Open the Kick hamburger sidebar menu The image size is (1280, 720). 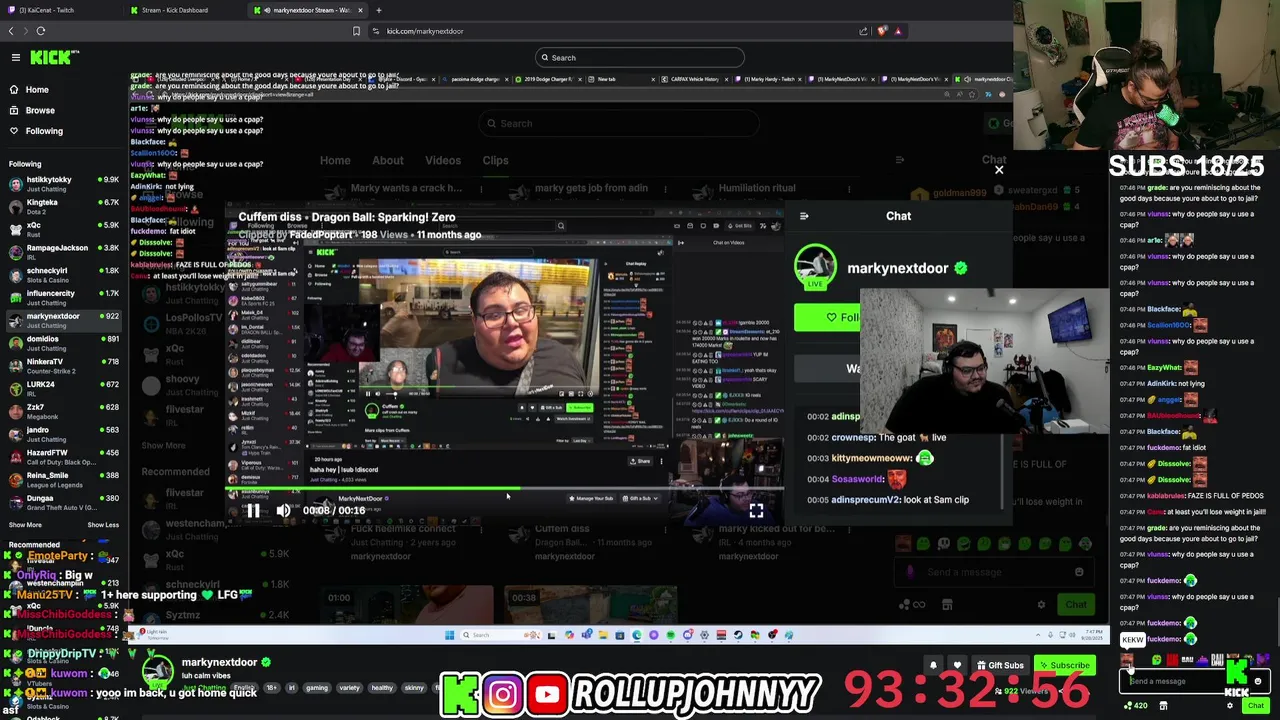(15, 57)
